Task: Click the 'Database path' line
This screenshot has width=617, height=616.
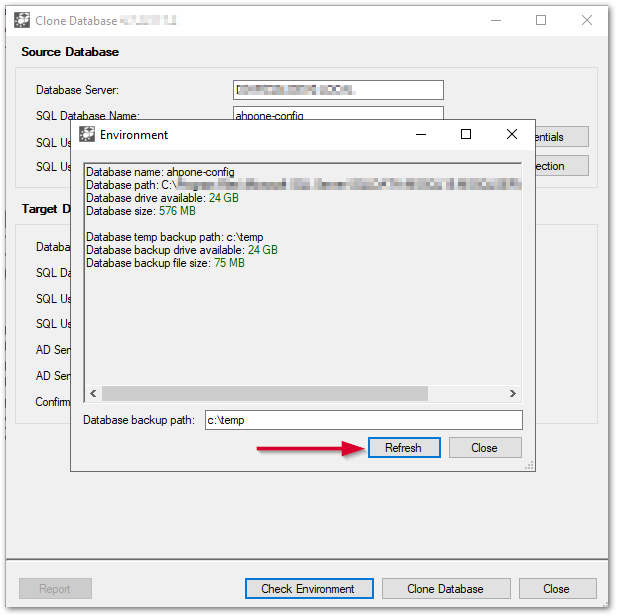Action: point(303,185)
